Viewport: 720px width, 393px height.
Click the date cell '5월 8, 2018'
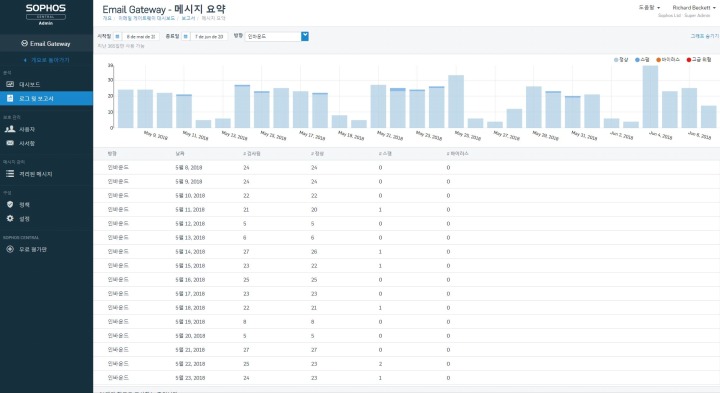pos(189,168)
